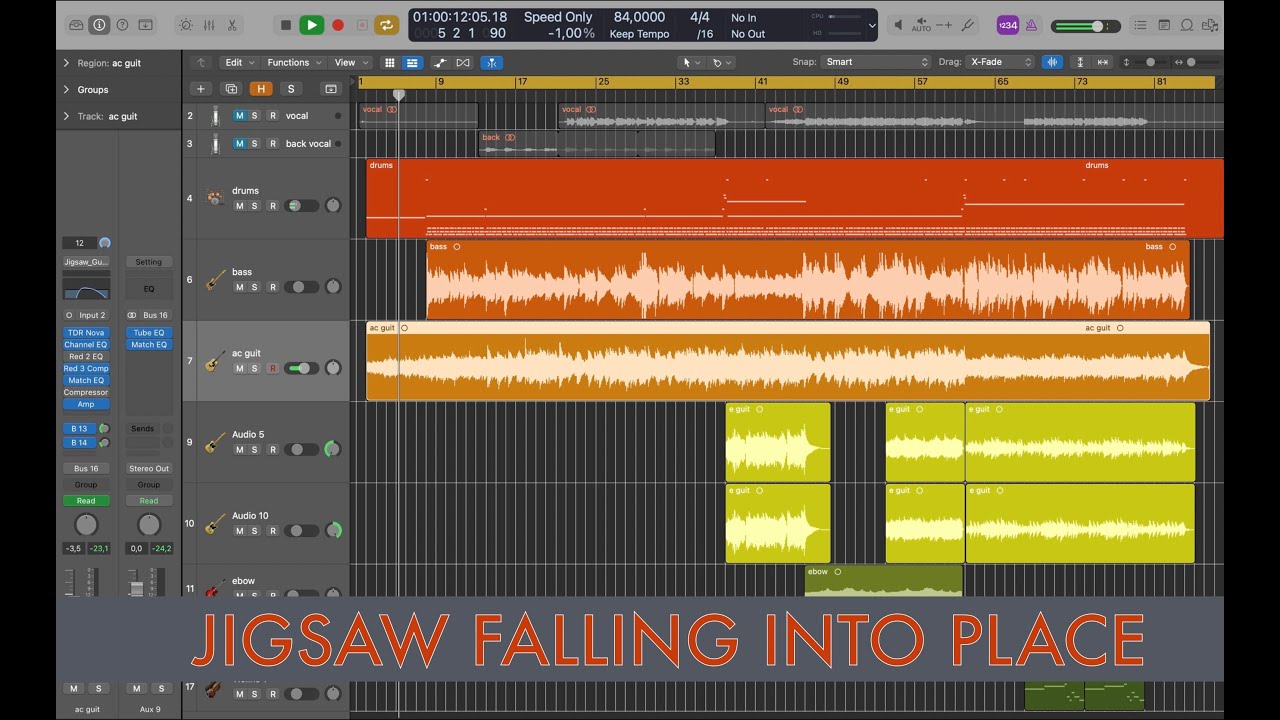Open the Edit menu in tracks area

click(x=239, y=62)
